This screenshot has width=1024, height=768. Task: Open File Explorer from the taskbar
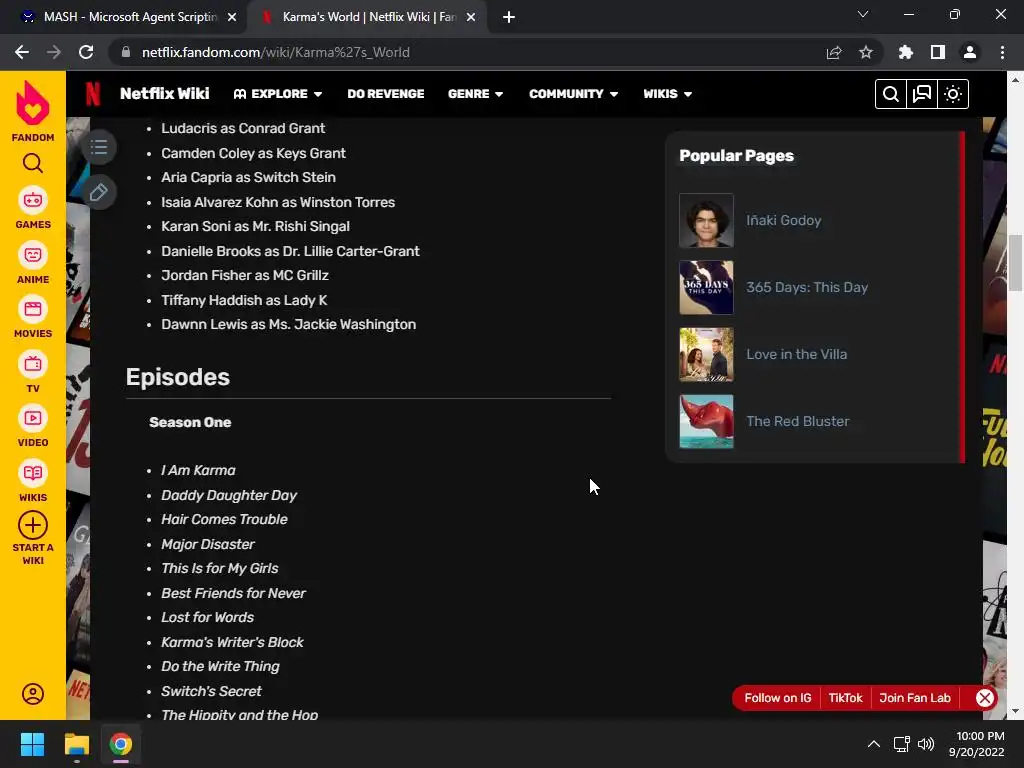[x=76, y=744]
